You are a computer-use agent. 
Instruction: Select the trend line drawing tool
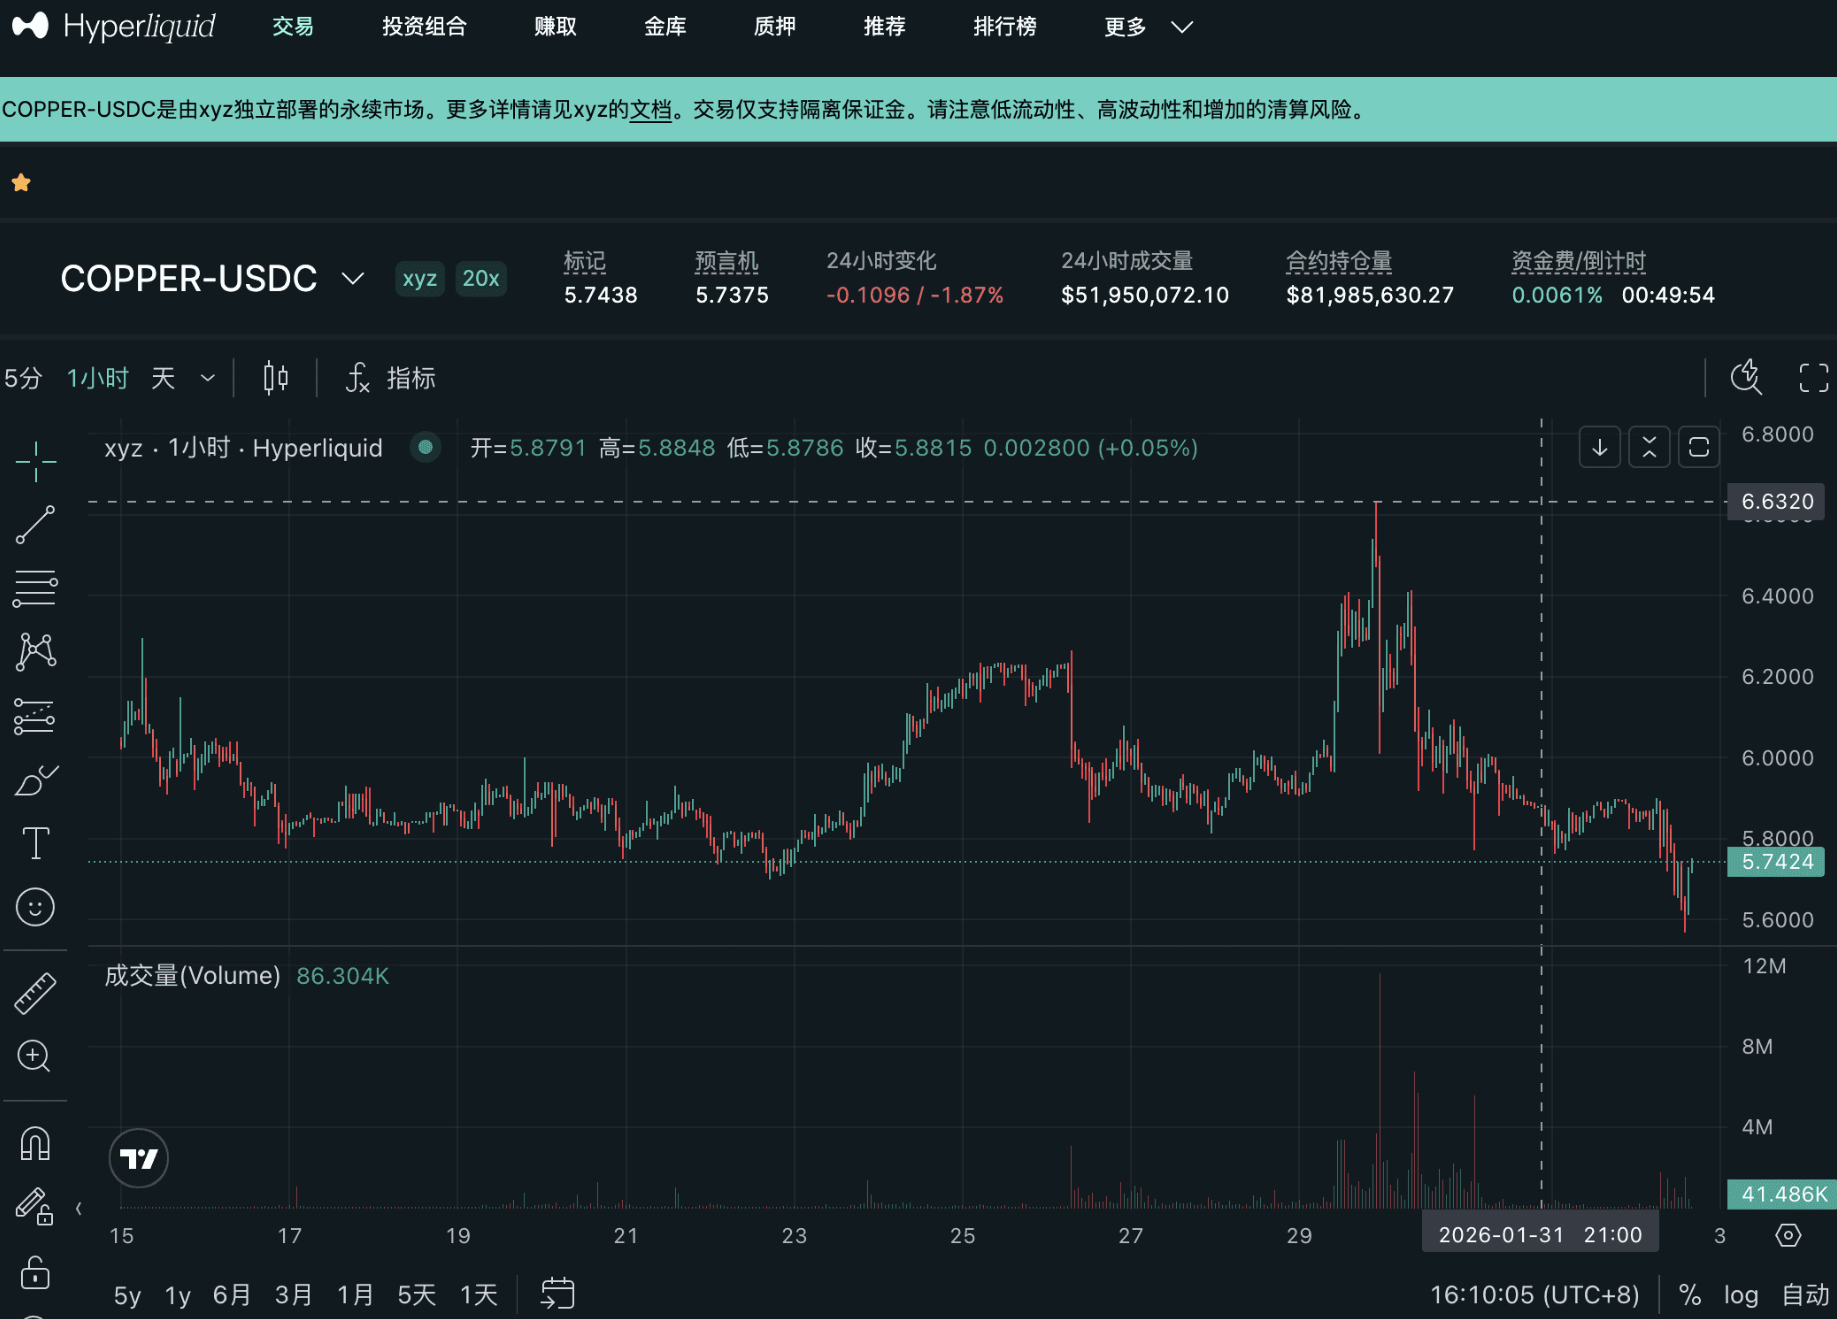[x=35, y=525]
